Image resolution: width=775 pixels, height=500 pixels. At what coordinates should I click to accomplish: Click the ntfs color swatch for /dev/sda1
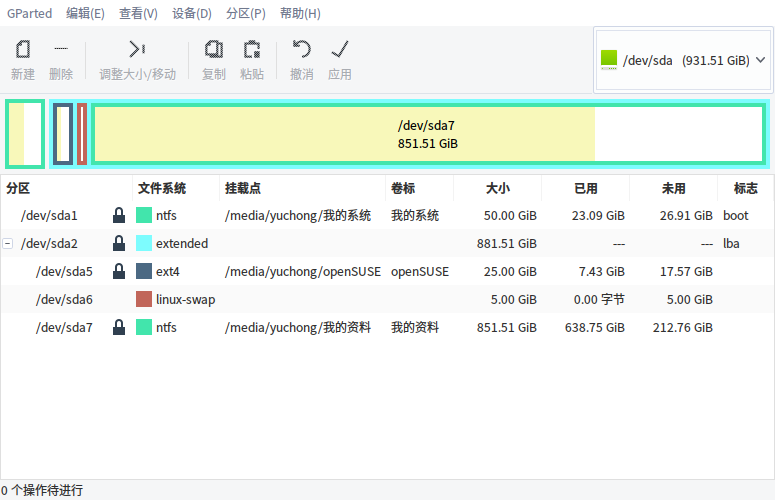coord(144,215)
